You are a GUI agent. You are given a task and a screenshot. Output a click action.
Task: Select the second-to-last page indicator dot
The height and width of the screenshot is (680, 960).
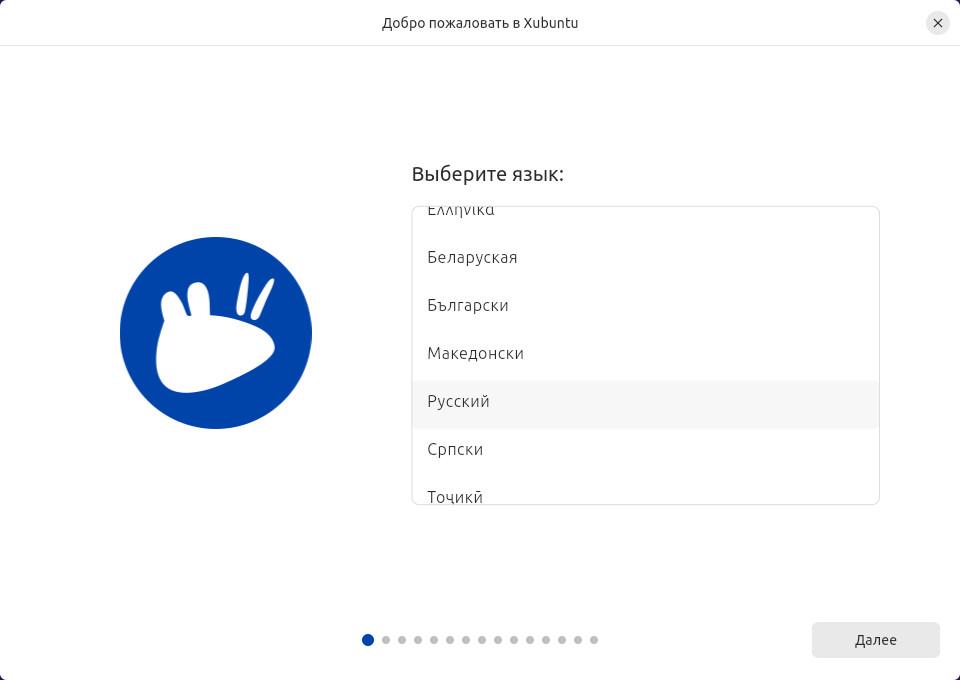tap(578, 640)
